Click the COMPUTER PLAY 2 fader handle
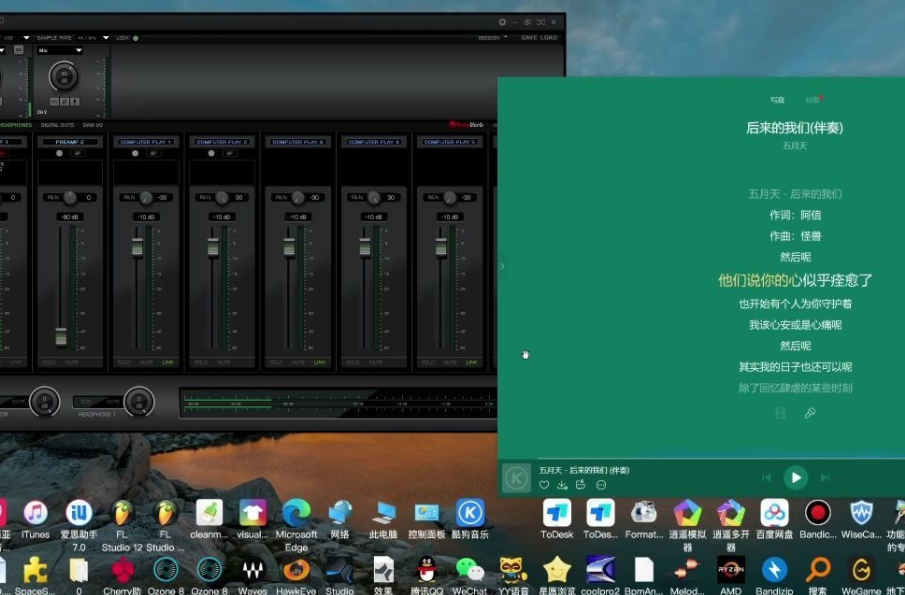905x595 pixels. click(x=213, y=246)
